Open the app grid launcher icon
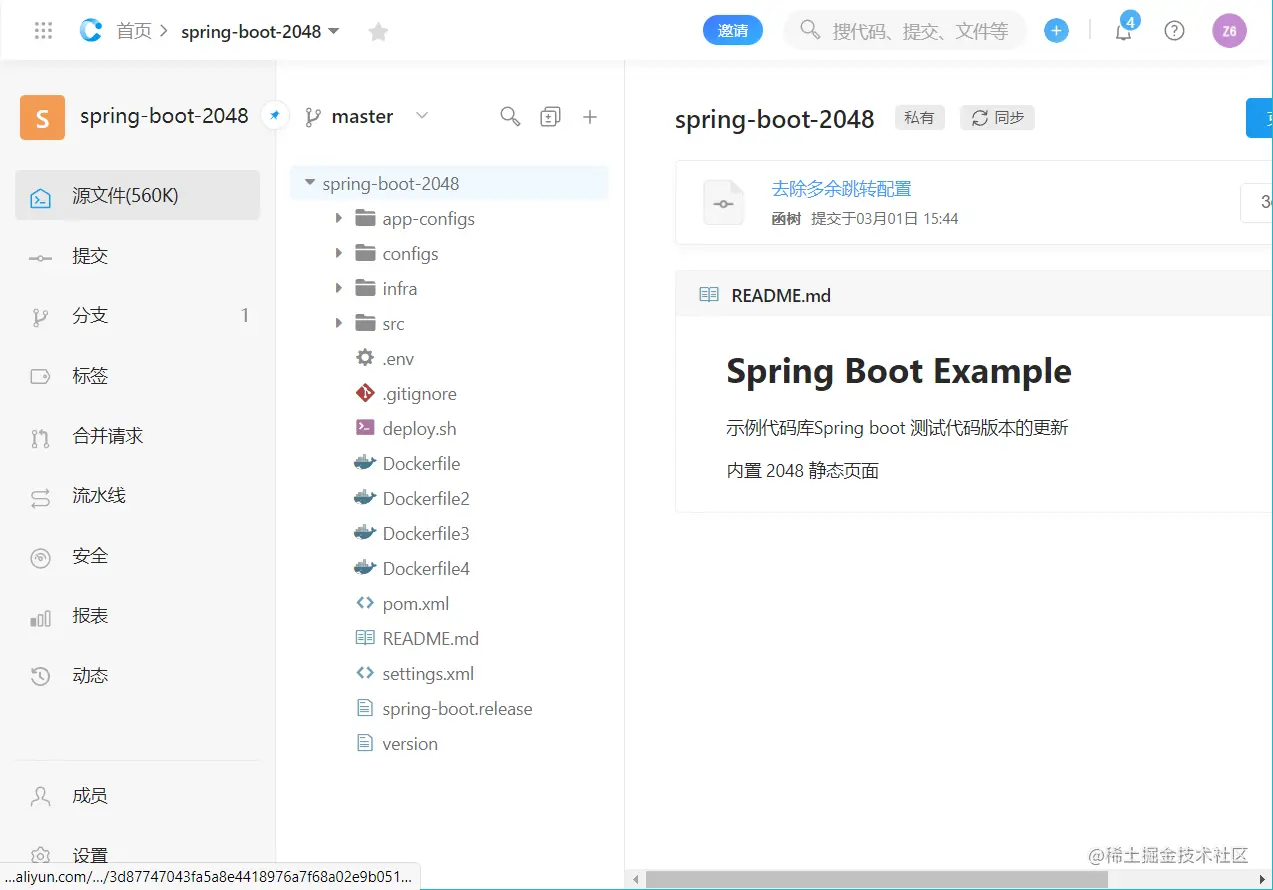 (43, 31)
